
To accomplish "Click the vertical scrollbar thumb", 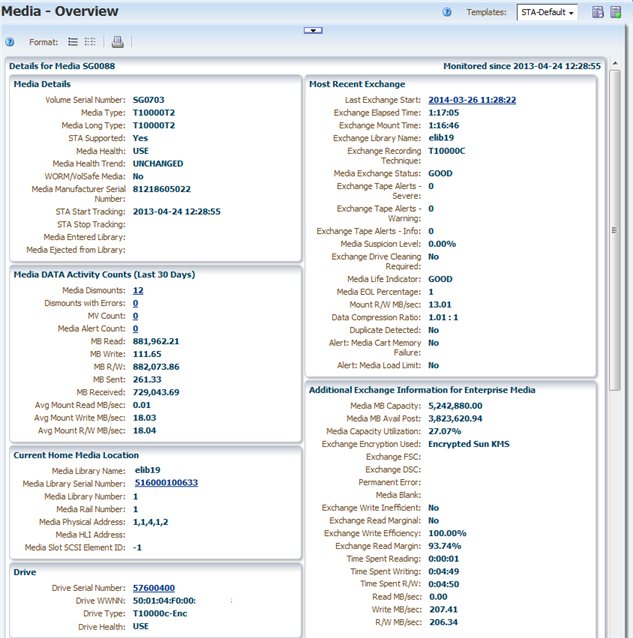I will tap(615, 230).
